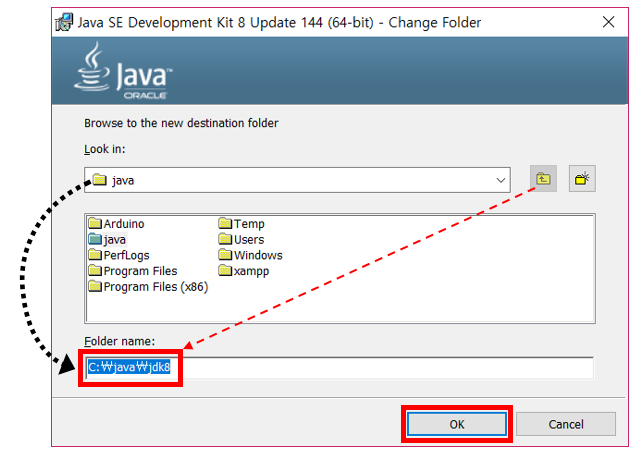Select the Users folder
643x456 pixels.
click(x=242, y=239)
